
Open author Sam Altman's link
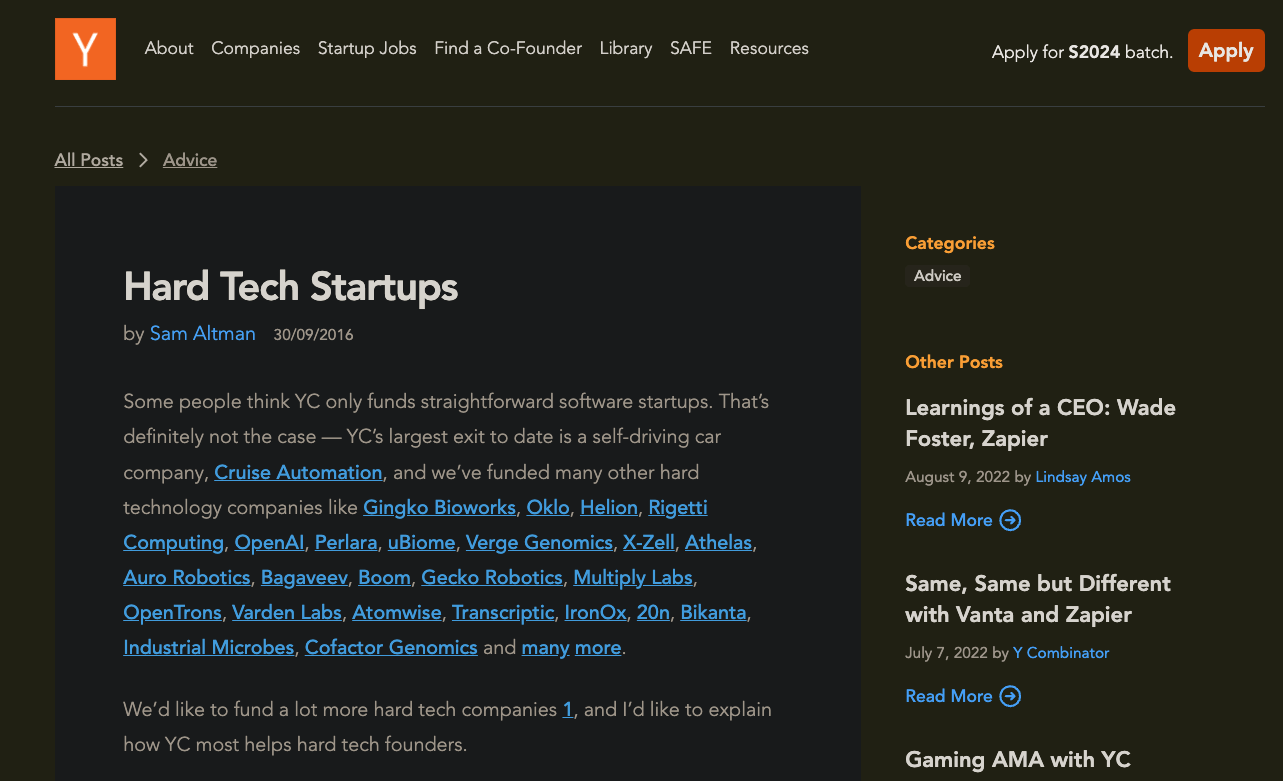click(203, 334)
